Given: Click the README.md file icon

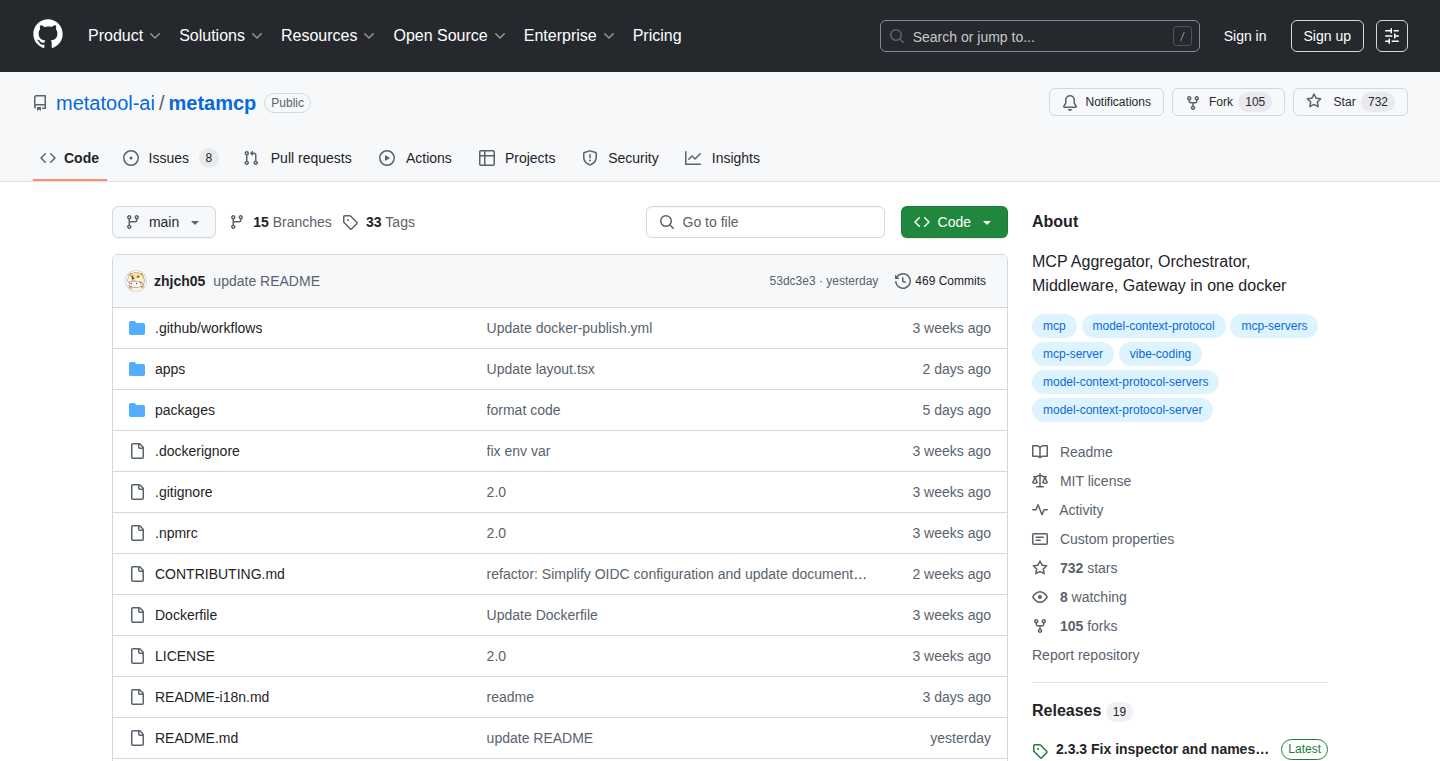Looking at the screenshot, I should pyautogui.click(x=137, y=738).
